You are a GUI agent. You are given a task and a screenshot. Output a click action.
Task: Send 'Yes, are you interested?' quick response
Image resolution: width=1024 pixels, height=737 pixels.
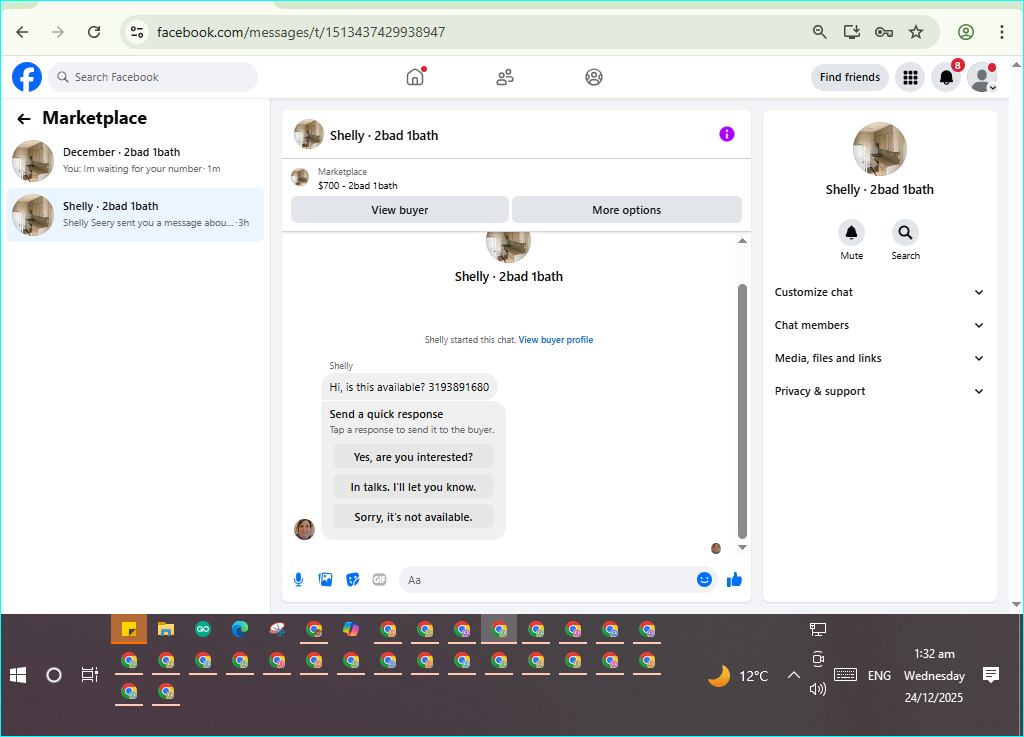tap(413, 457)
